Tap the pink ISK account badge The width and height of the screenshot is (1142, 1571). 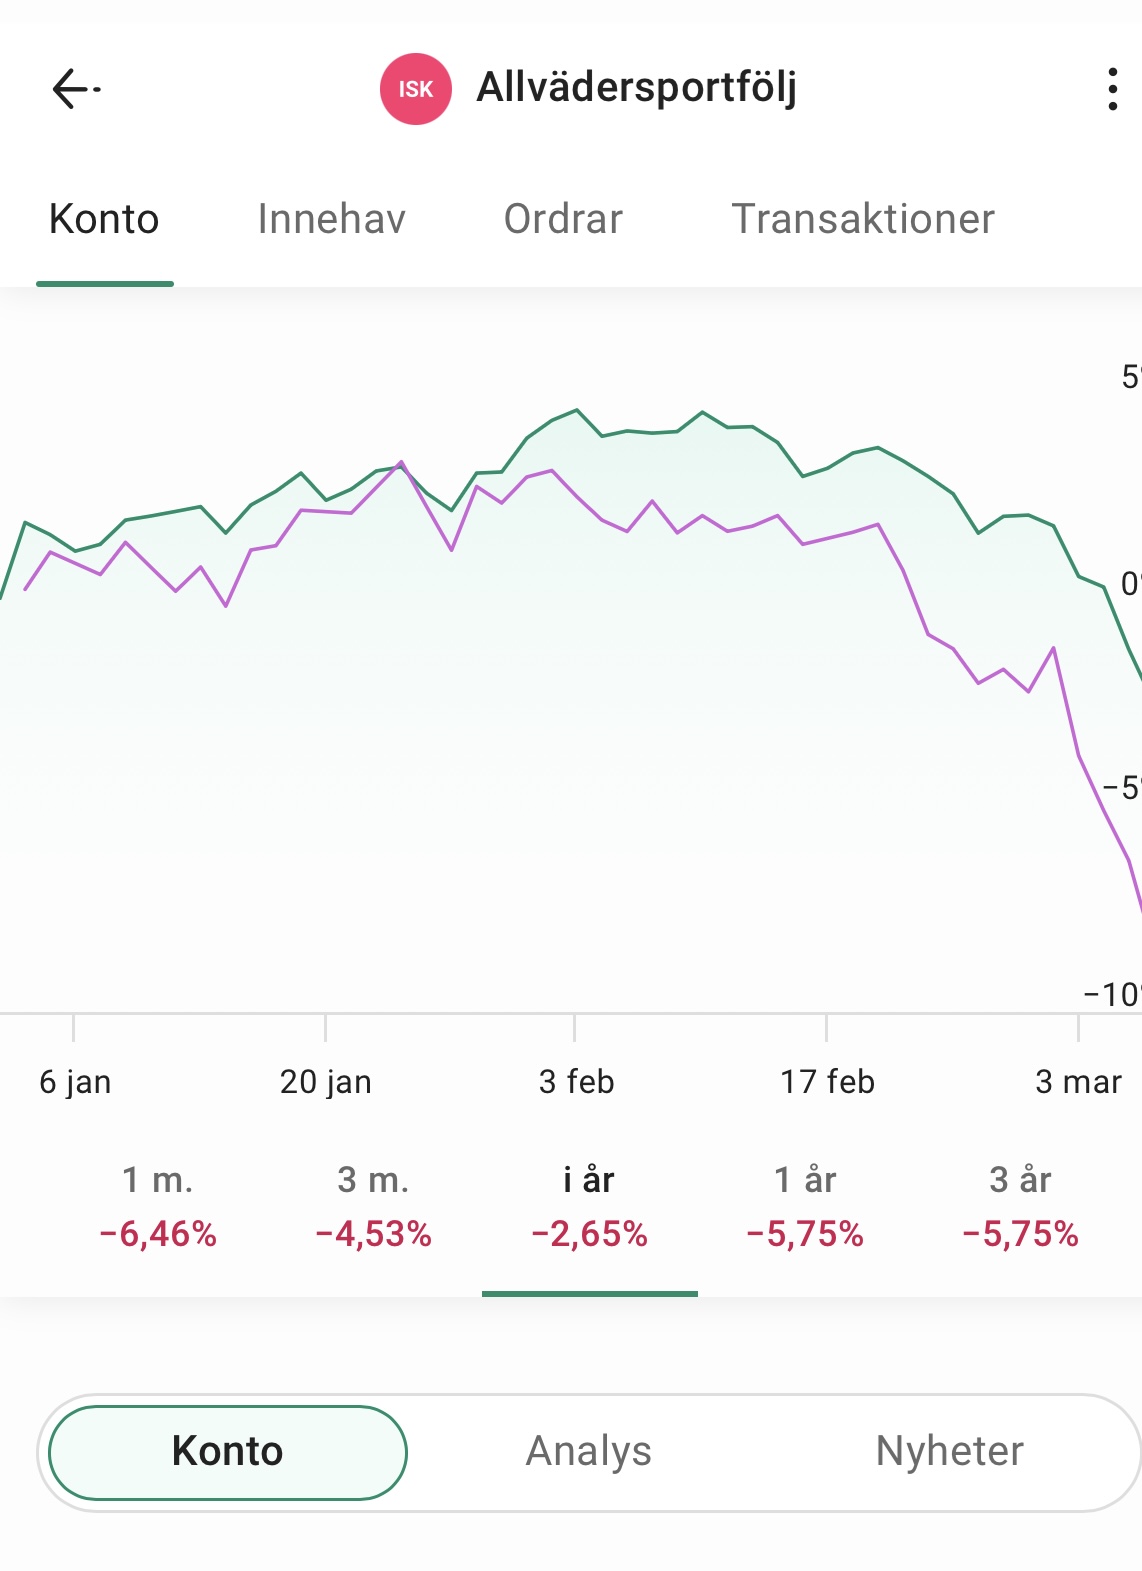click(x=415, y=89)
